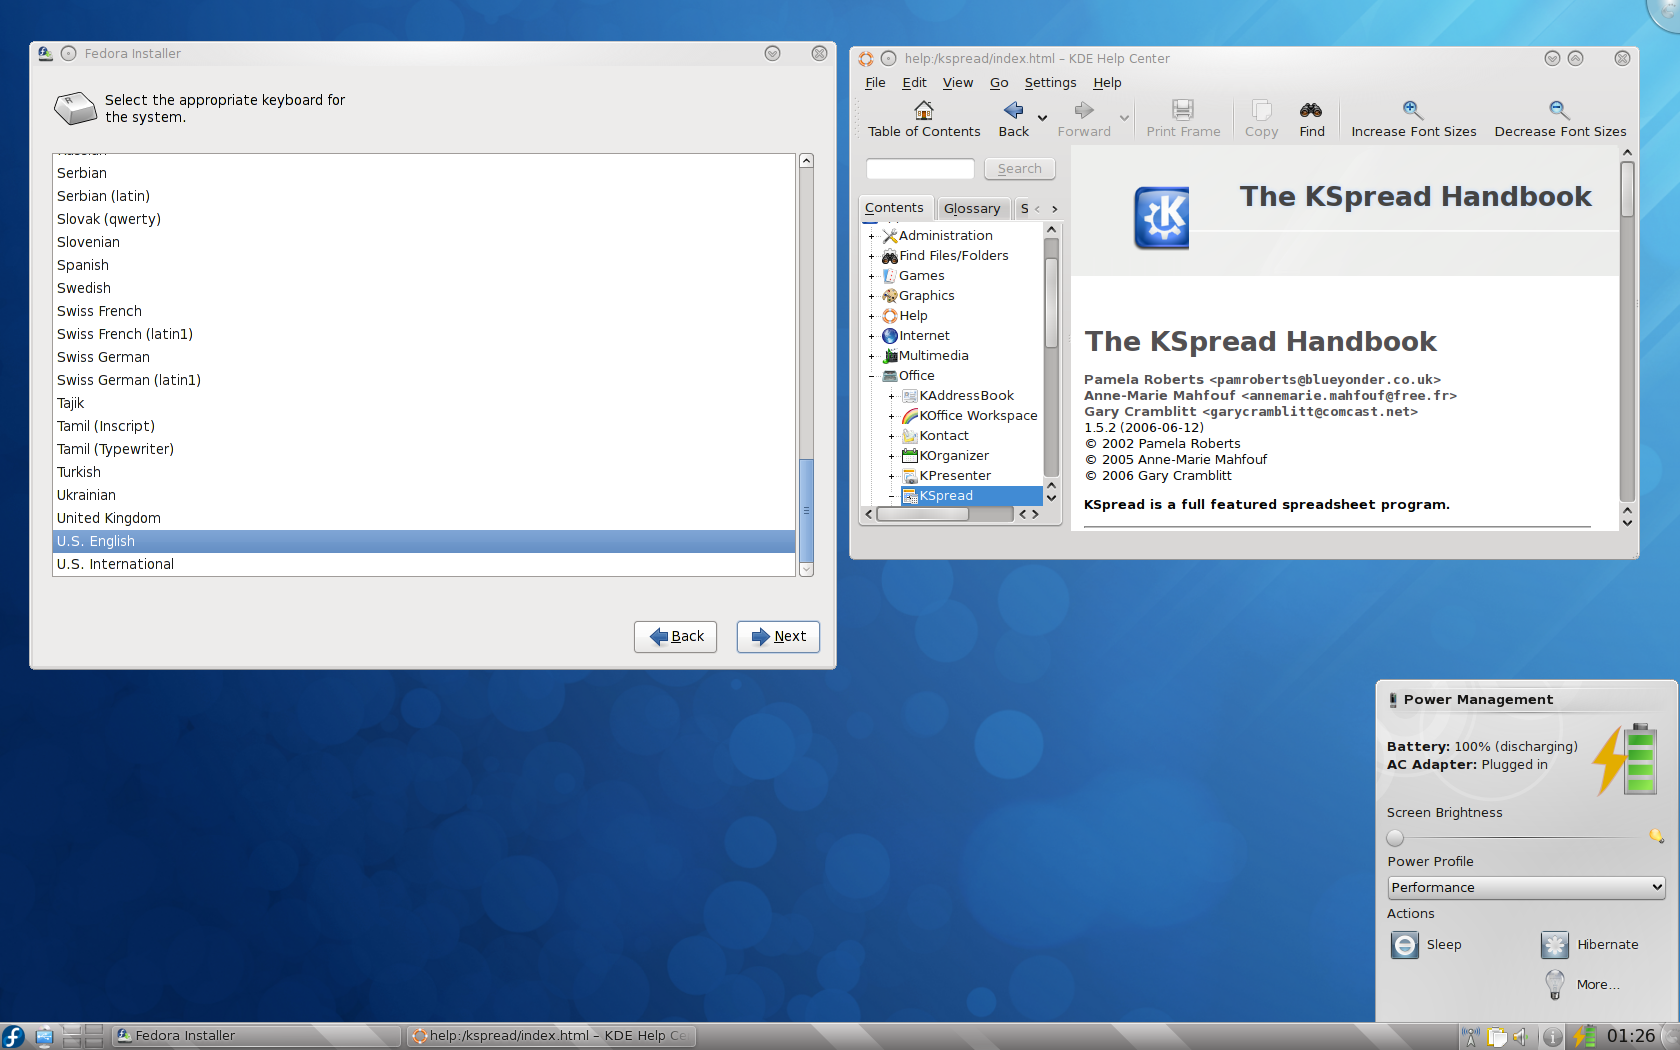Open the Go menu
The image size is (1680, 1050).
click(999, 83)
